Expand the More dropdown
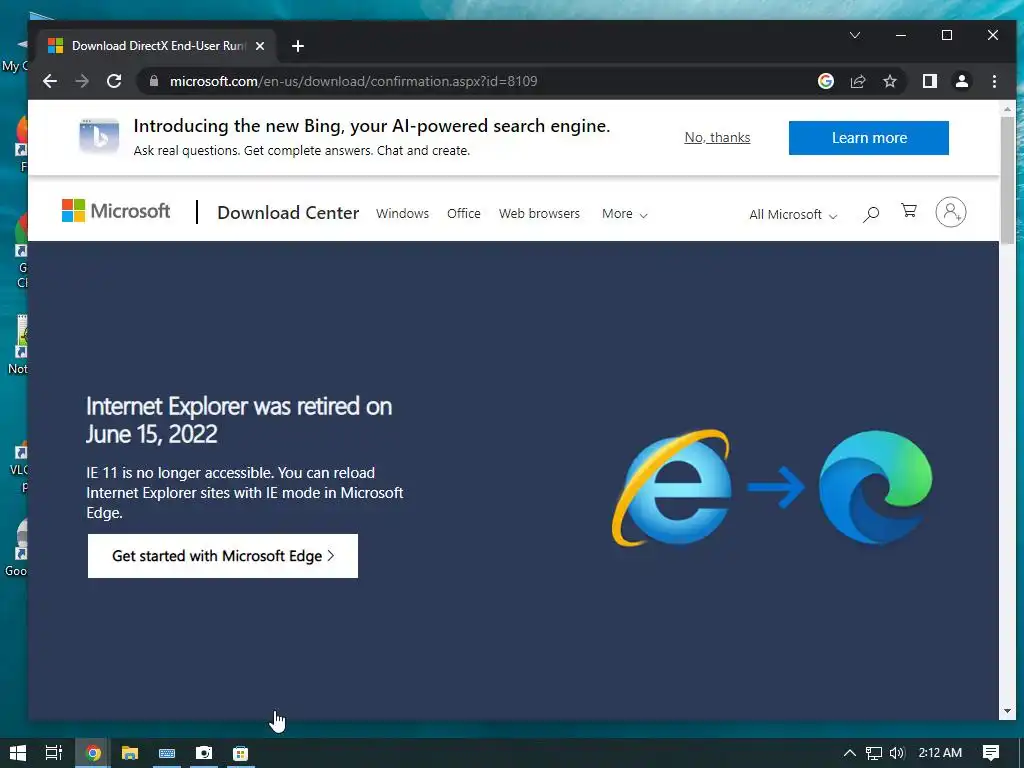The image size is (1024, 768). [x=624, y=214]
